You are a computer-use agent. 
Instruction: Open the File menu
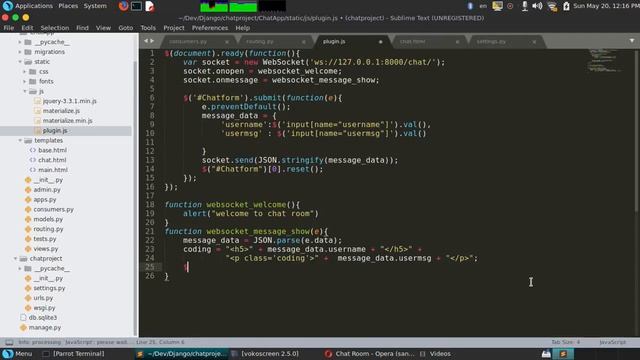pyautogui.click(x=9, y=28)
